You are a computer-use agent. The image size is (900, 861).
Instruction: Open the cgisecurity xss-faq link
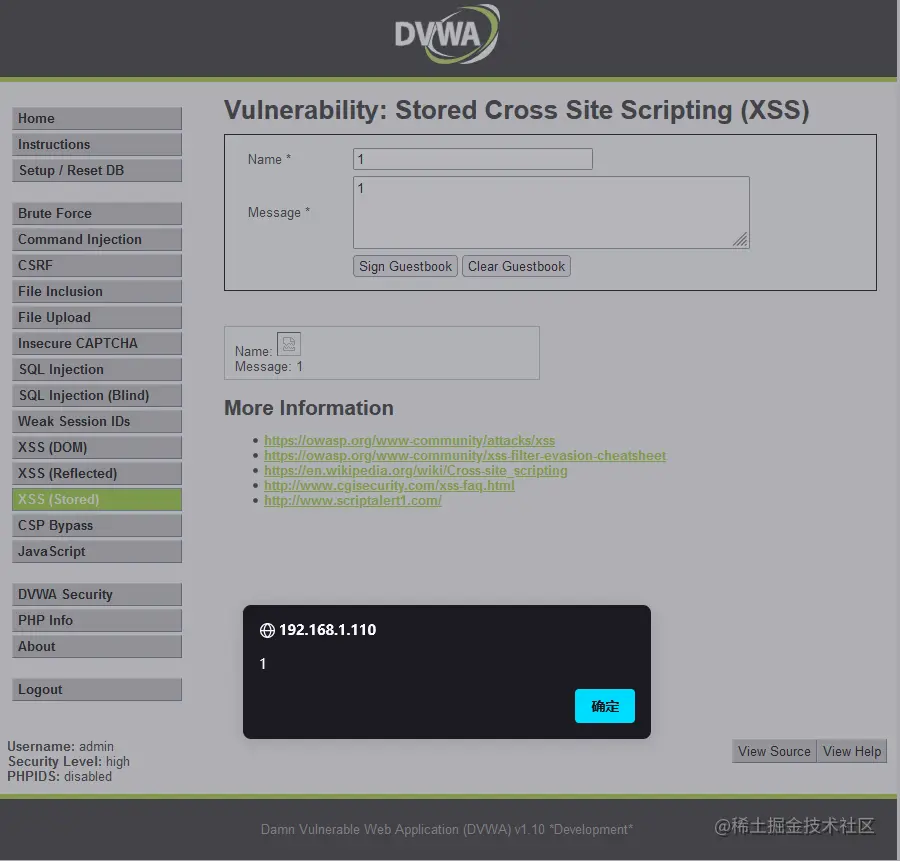coord(389,485)
